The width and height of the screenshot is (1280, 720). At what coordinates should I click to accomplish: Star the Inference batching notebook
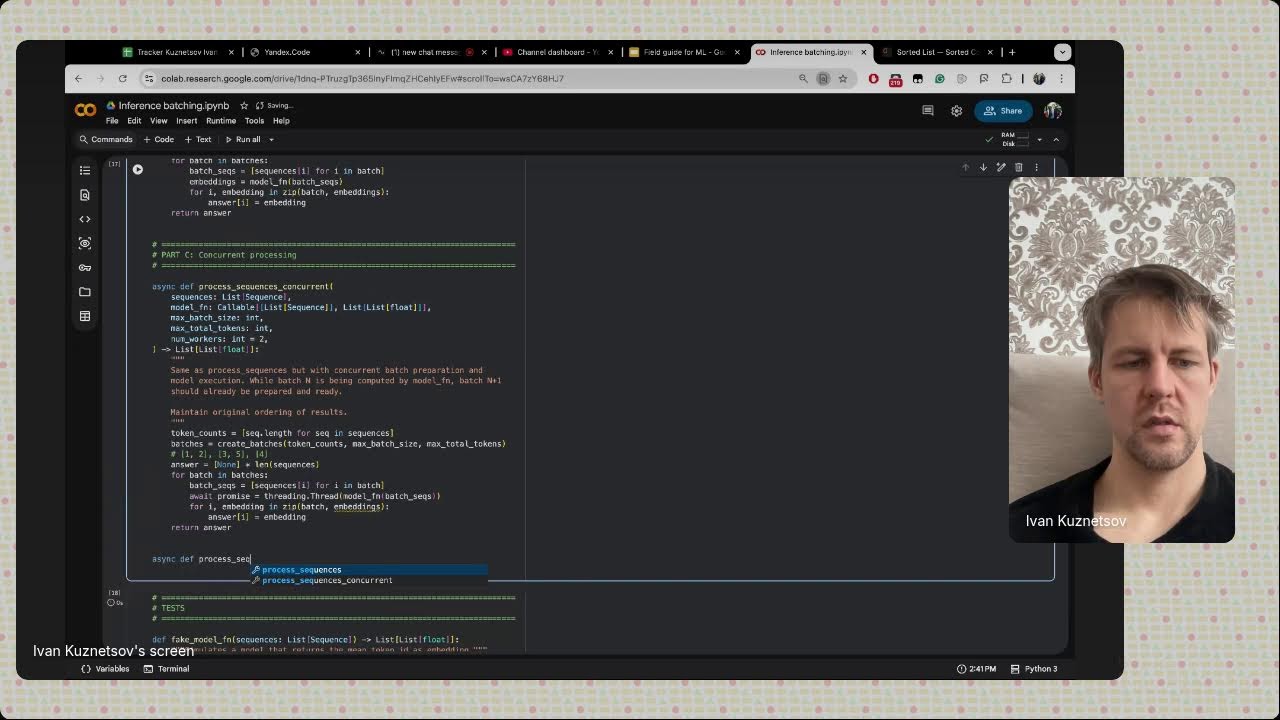[x=244, y=105]
